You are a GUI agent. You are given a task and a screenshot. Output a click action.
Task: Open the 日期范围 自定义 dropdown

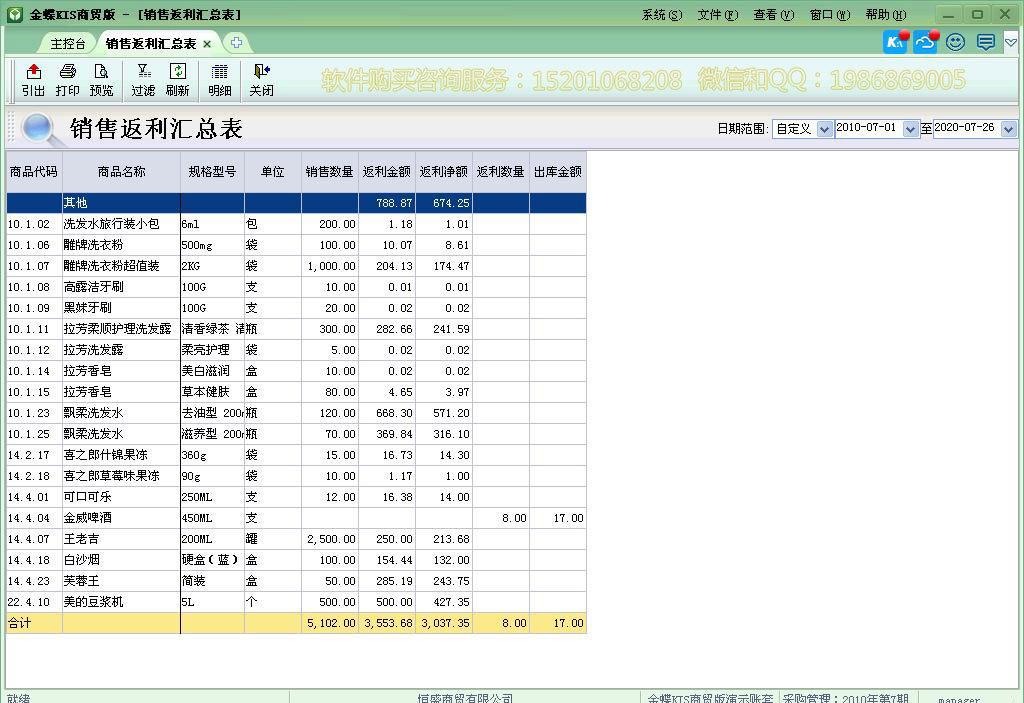(824, 129)
